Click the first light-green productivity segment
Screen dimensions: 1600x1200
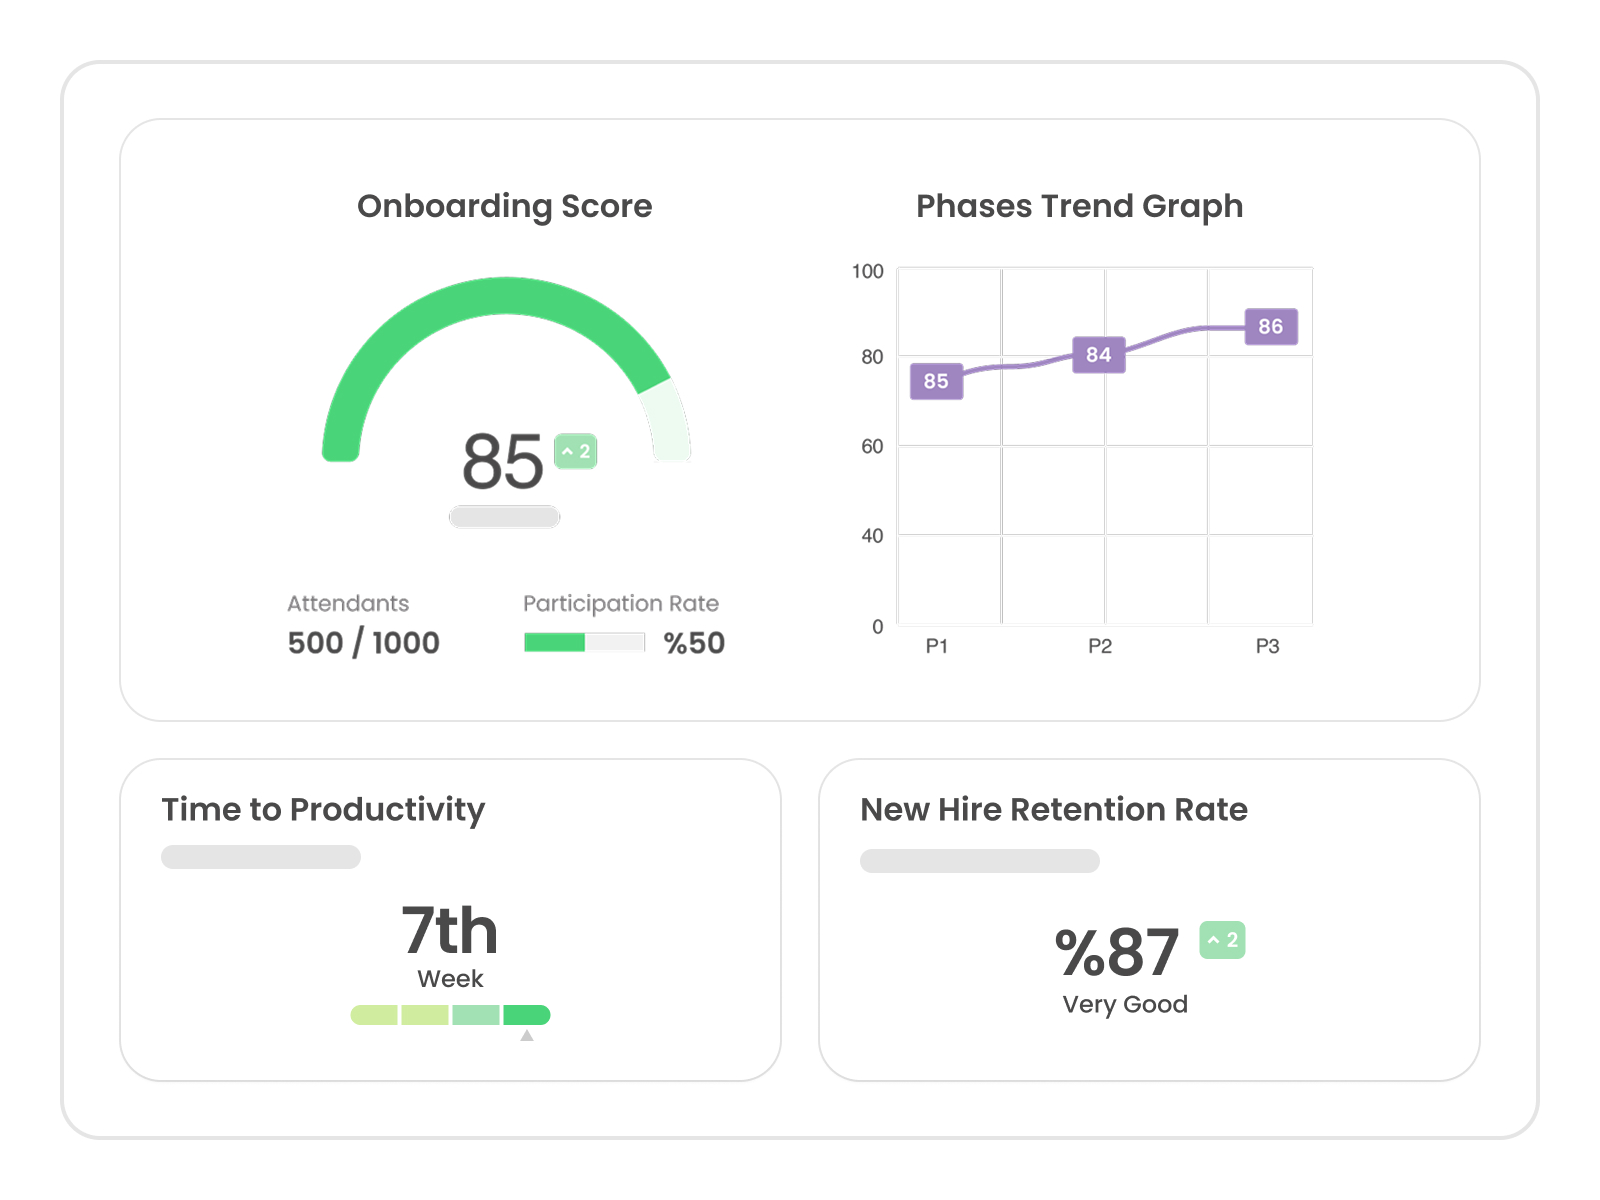click(374, 1015)
